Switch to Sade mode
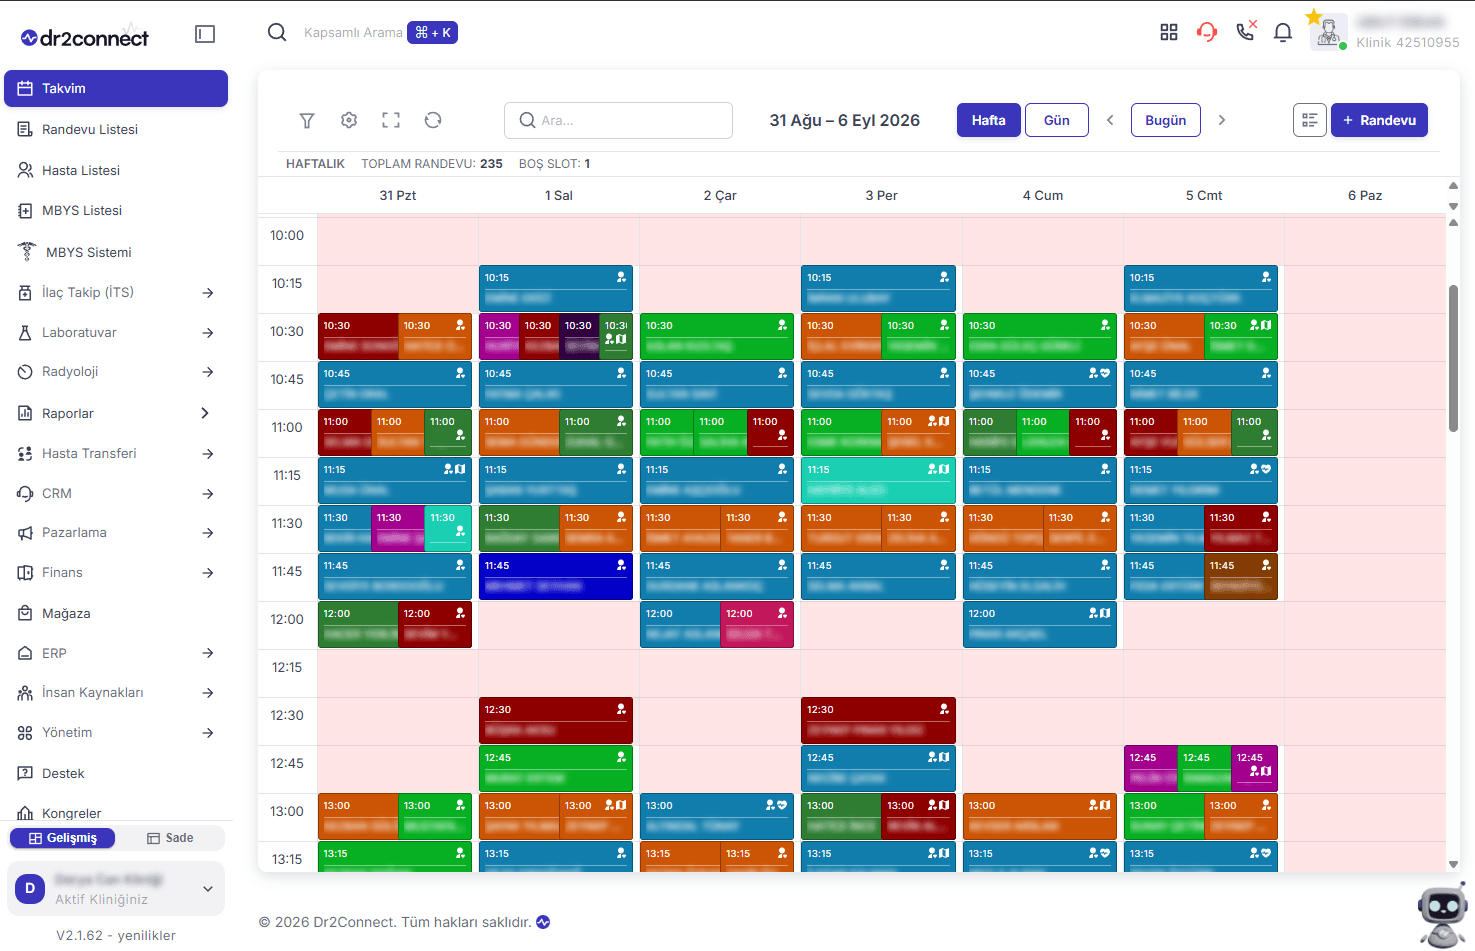 tap(170, 838)
